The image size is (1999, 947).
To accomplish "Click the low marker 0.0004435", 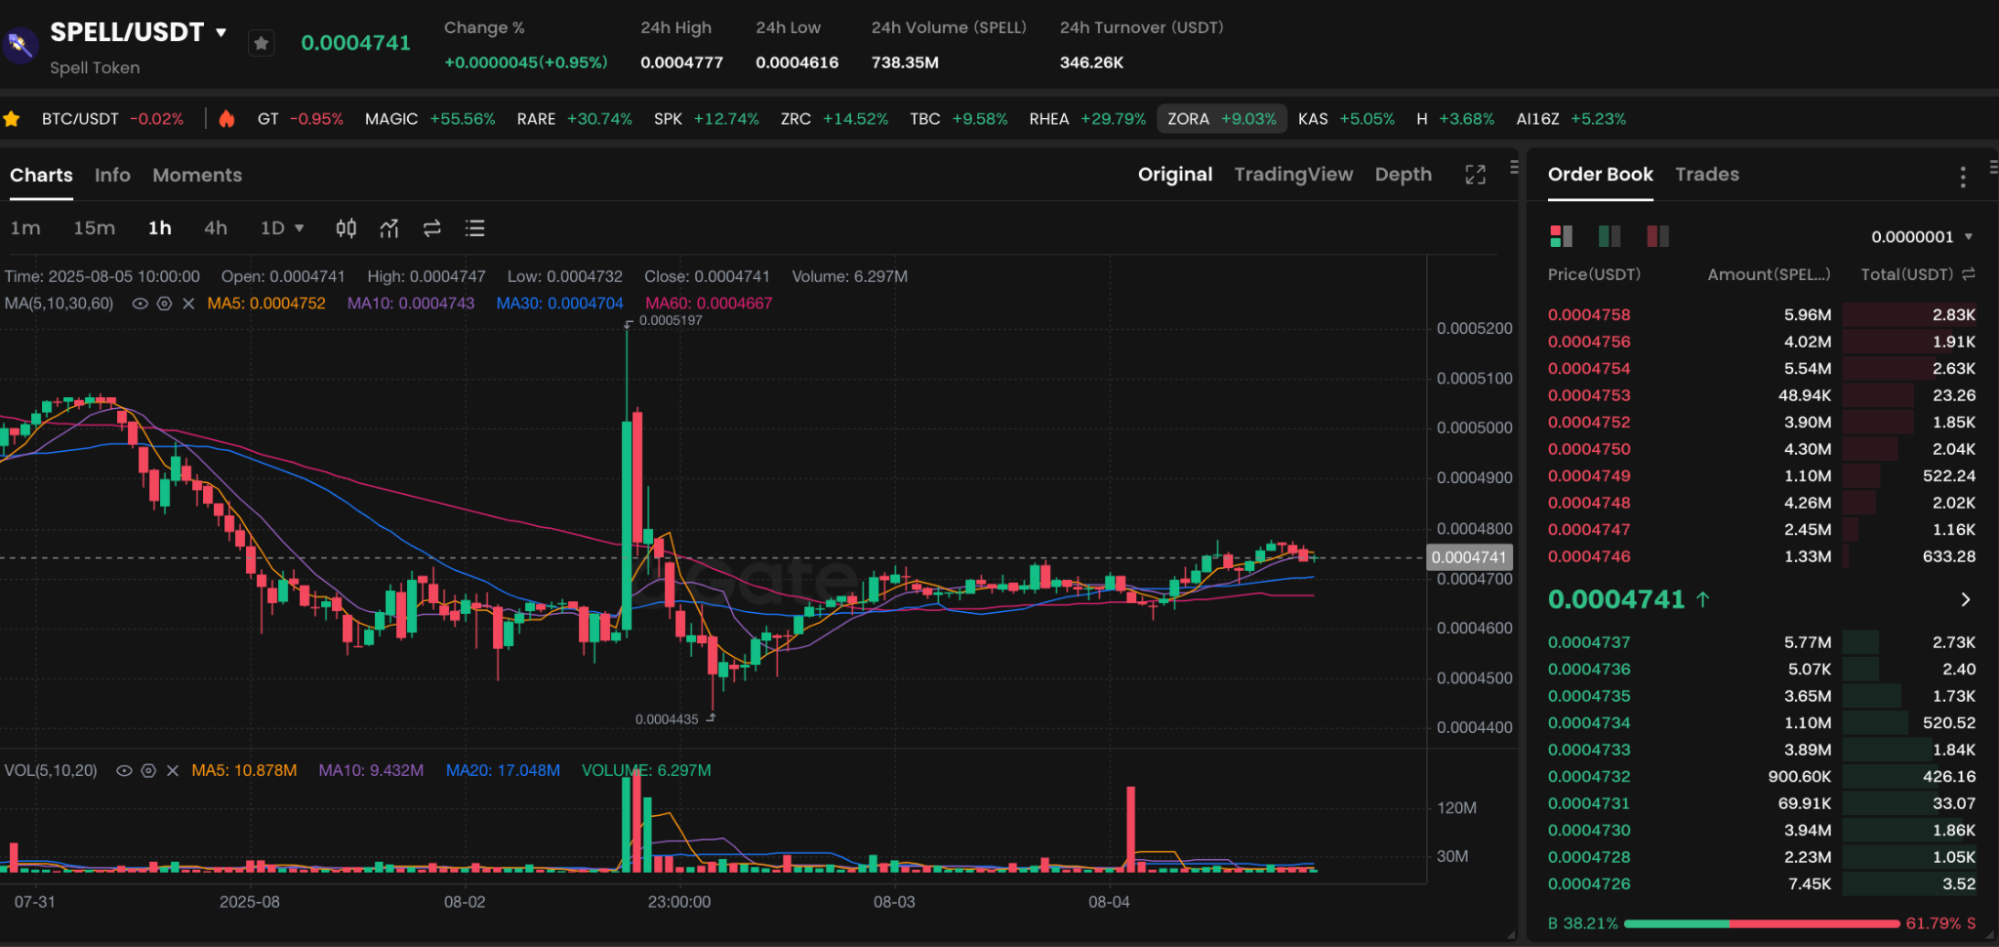I will 667,719.
